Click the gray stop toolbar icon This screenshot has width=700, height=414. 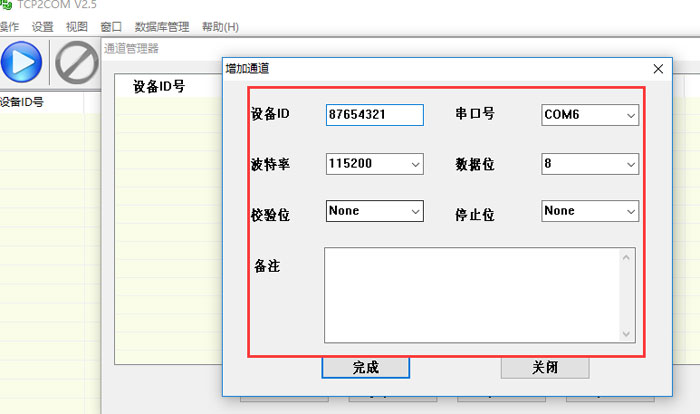click(x=76, y=63)
